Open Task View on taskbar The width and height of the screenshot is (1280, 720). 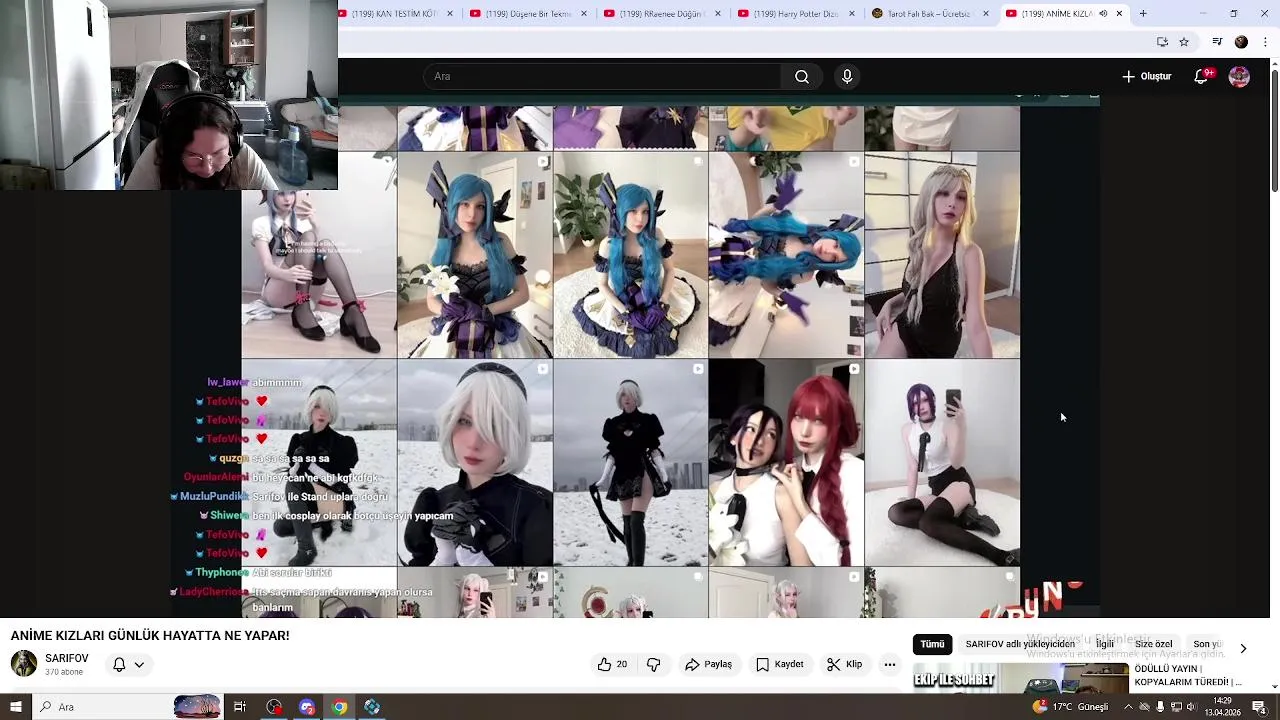pos(240,707)
